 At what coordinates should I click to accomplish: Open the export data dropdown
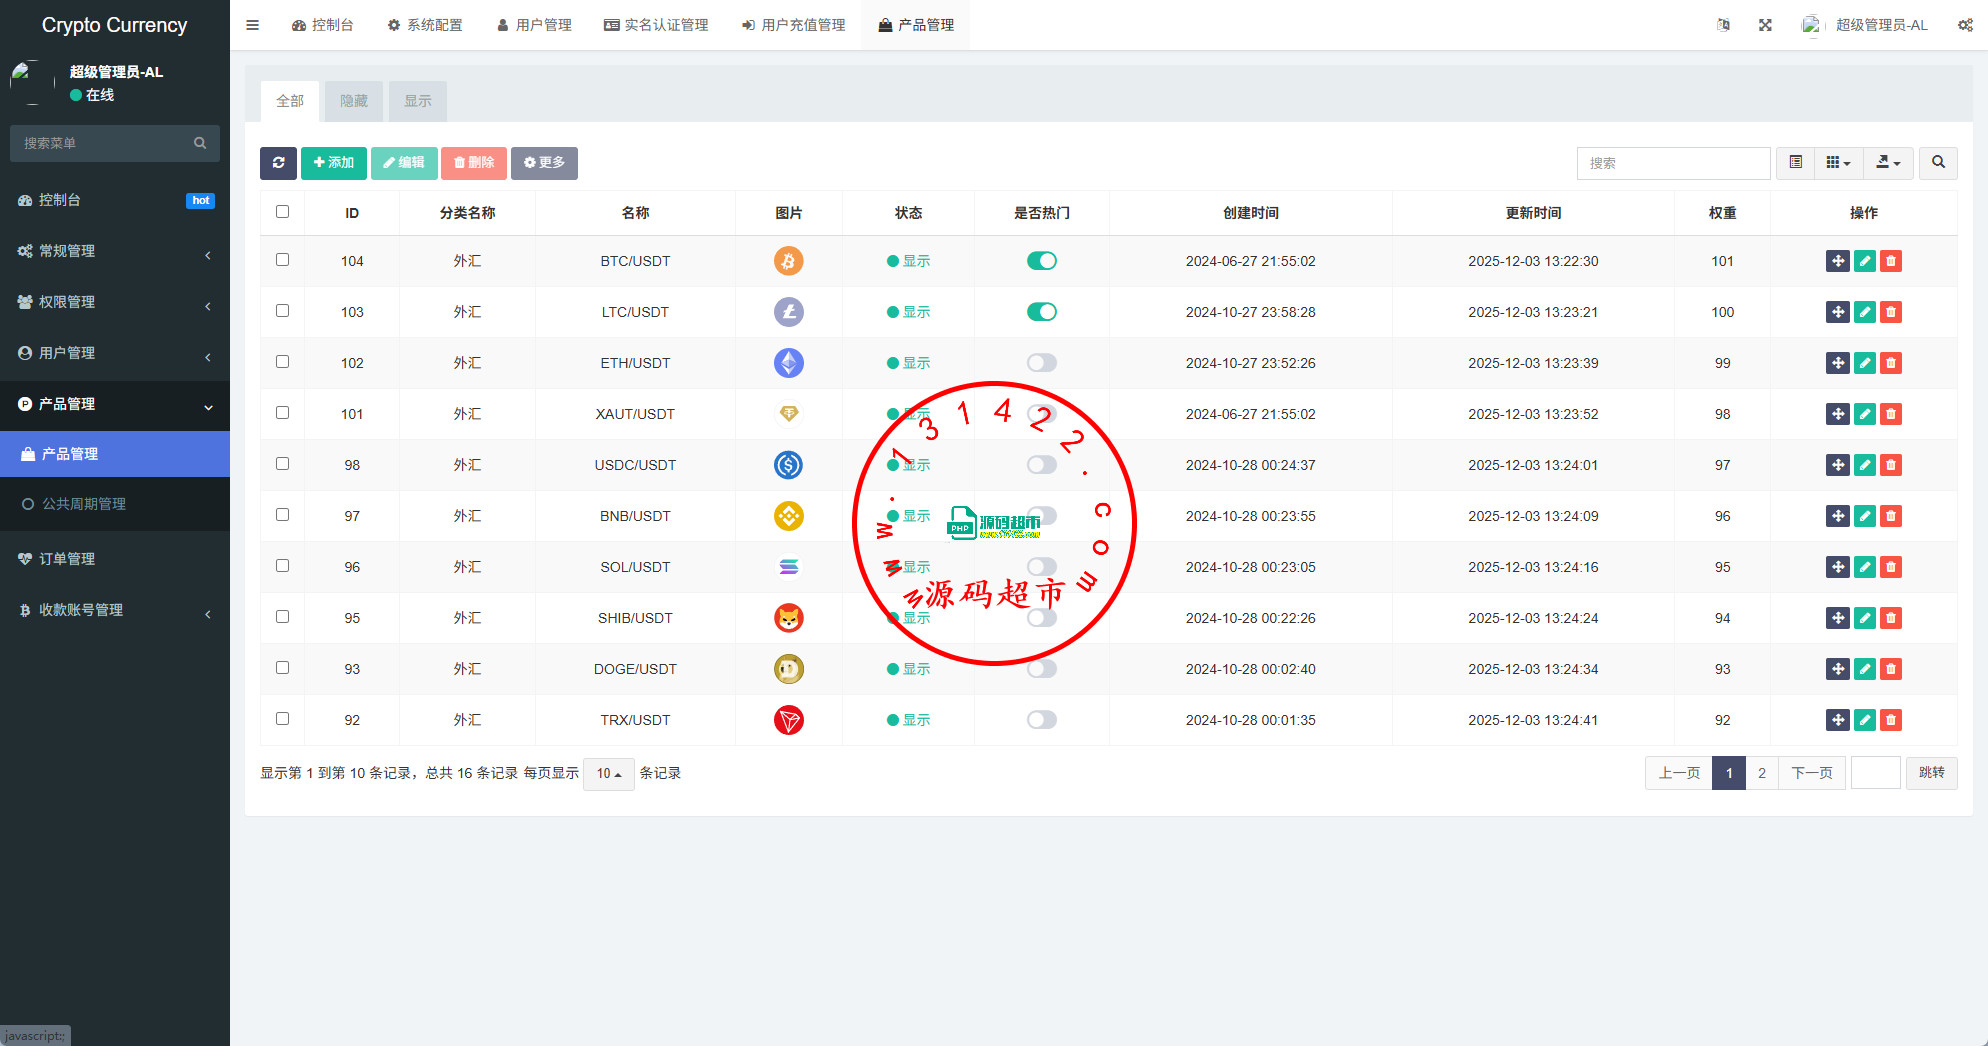(x=1888, y=163)
